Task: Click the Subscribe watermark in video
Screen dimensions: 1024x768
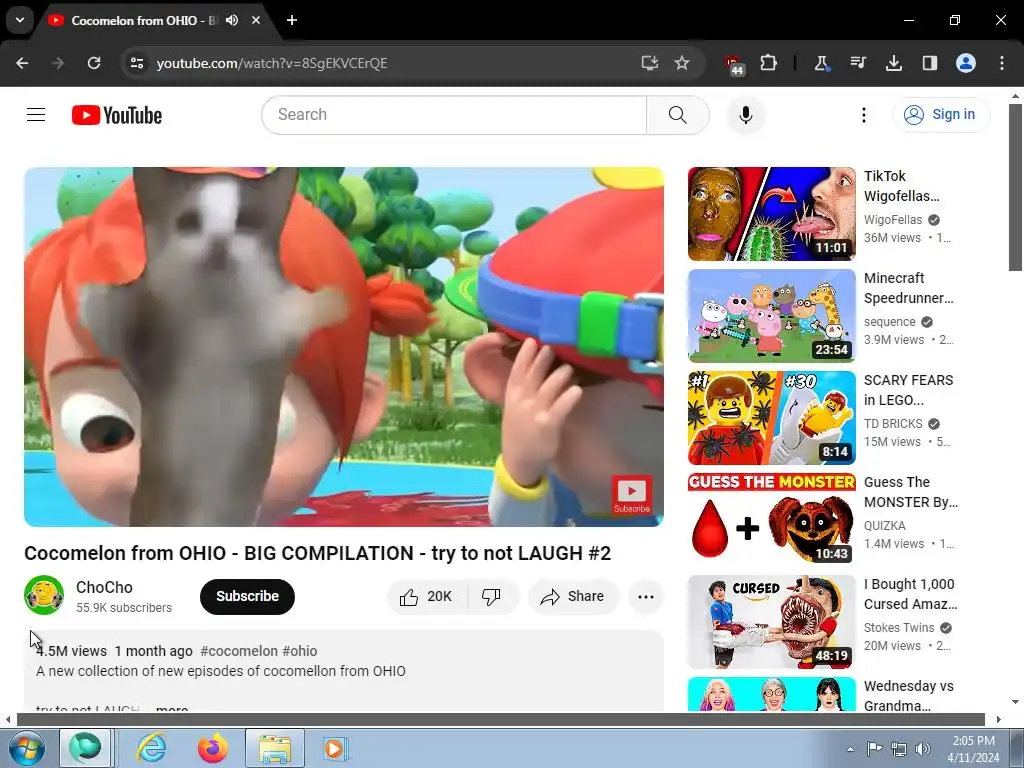Action: (631, 494)
